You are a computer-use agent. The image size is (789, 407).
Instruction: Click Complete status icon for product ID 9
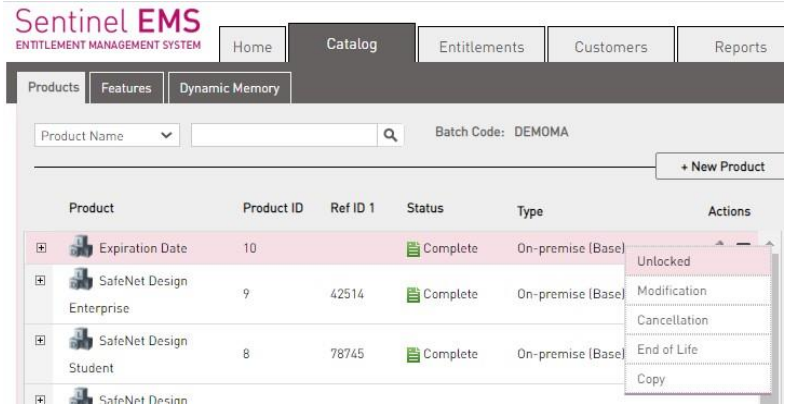click(x=413, y=296)
